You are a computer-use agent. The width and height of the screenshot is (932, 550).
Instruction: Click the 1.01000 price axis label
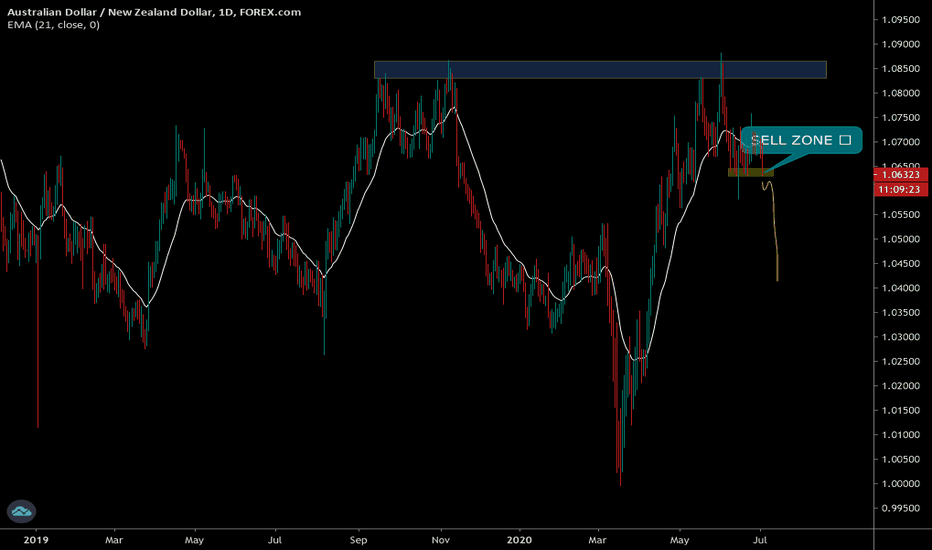tap(900, 434)
